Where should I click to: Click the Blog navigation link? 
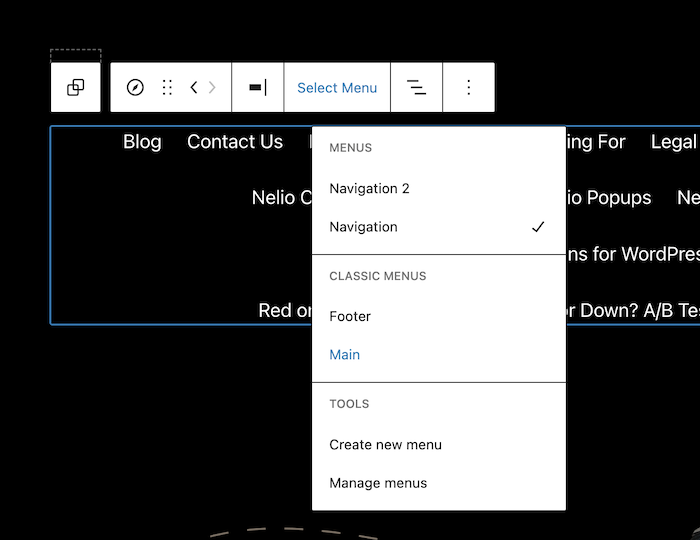pos(142,142)
